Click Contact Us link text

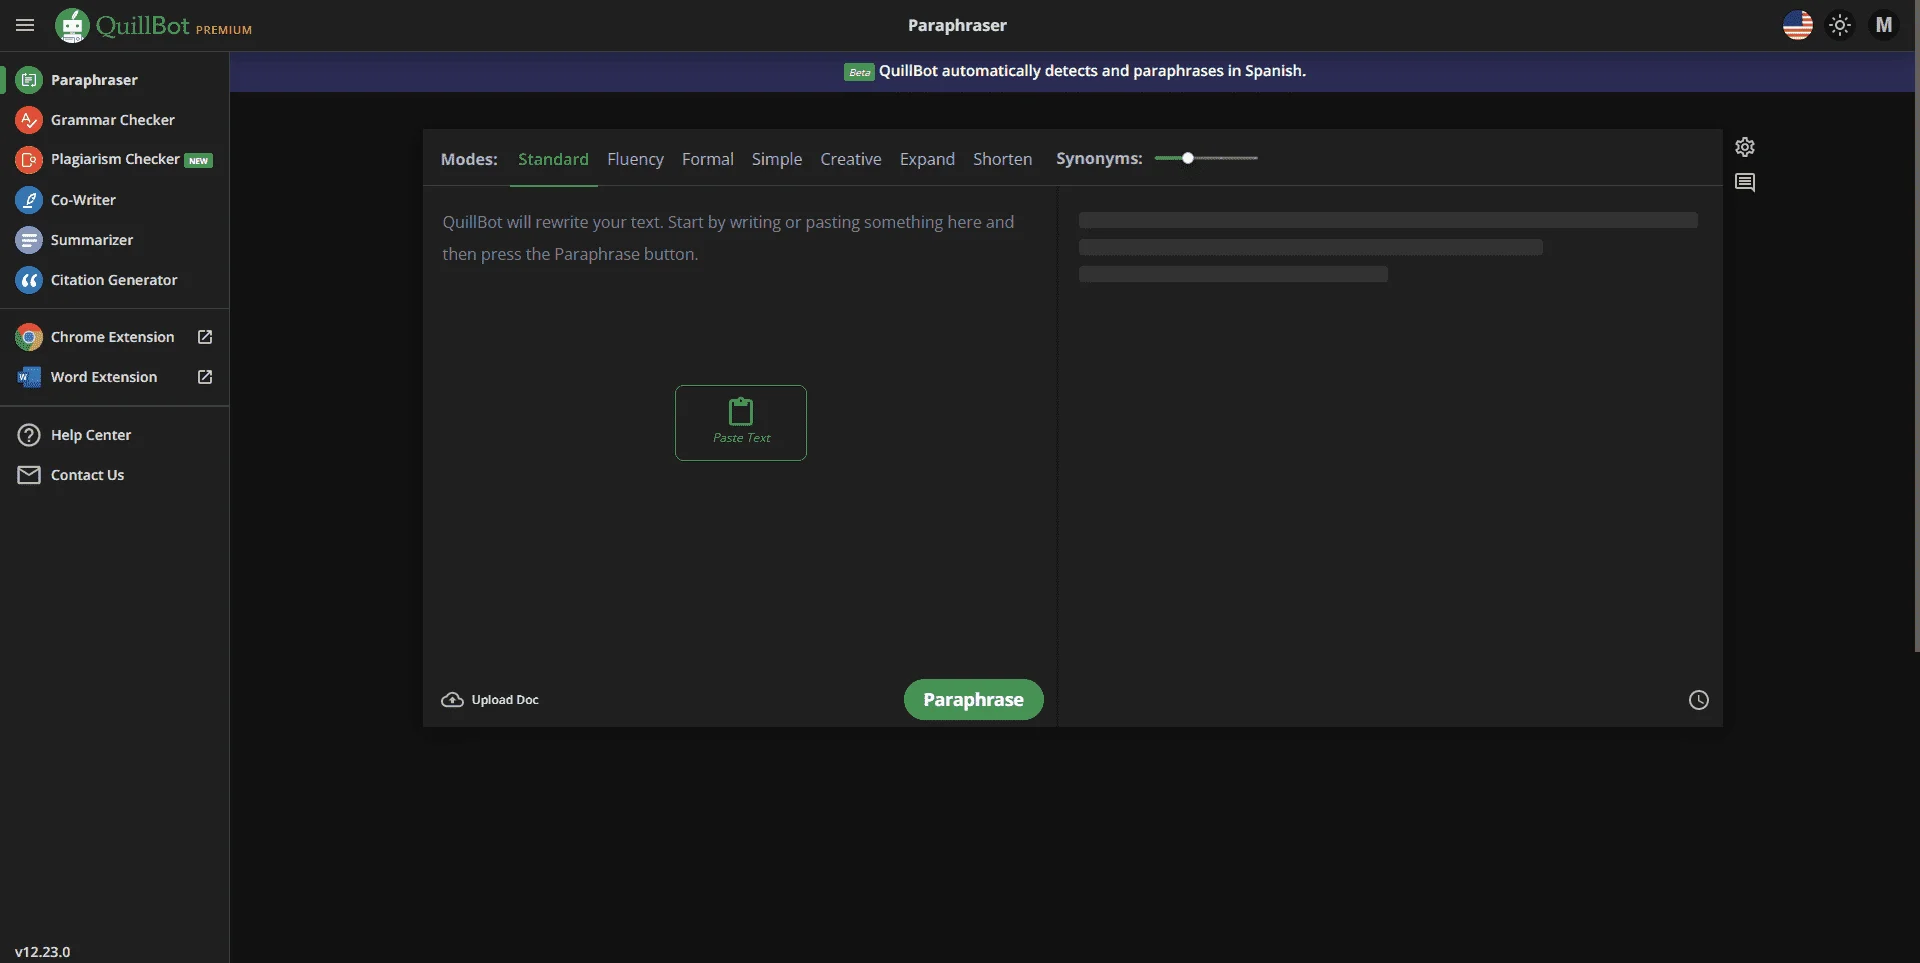tap(88, 475)
